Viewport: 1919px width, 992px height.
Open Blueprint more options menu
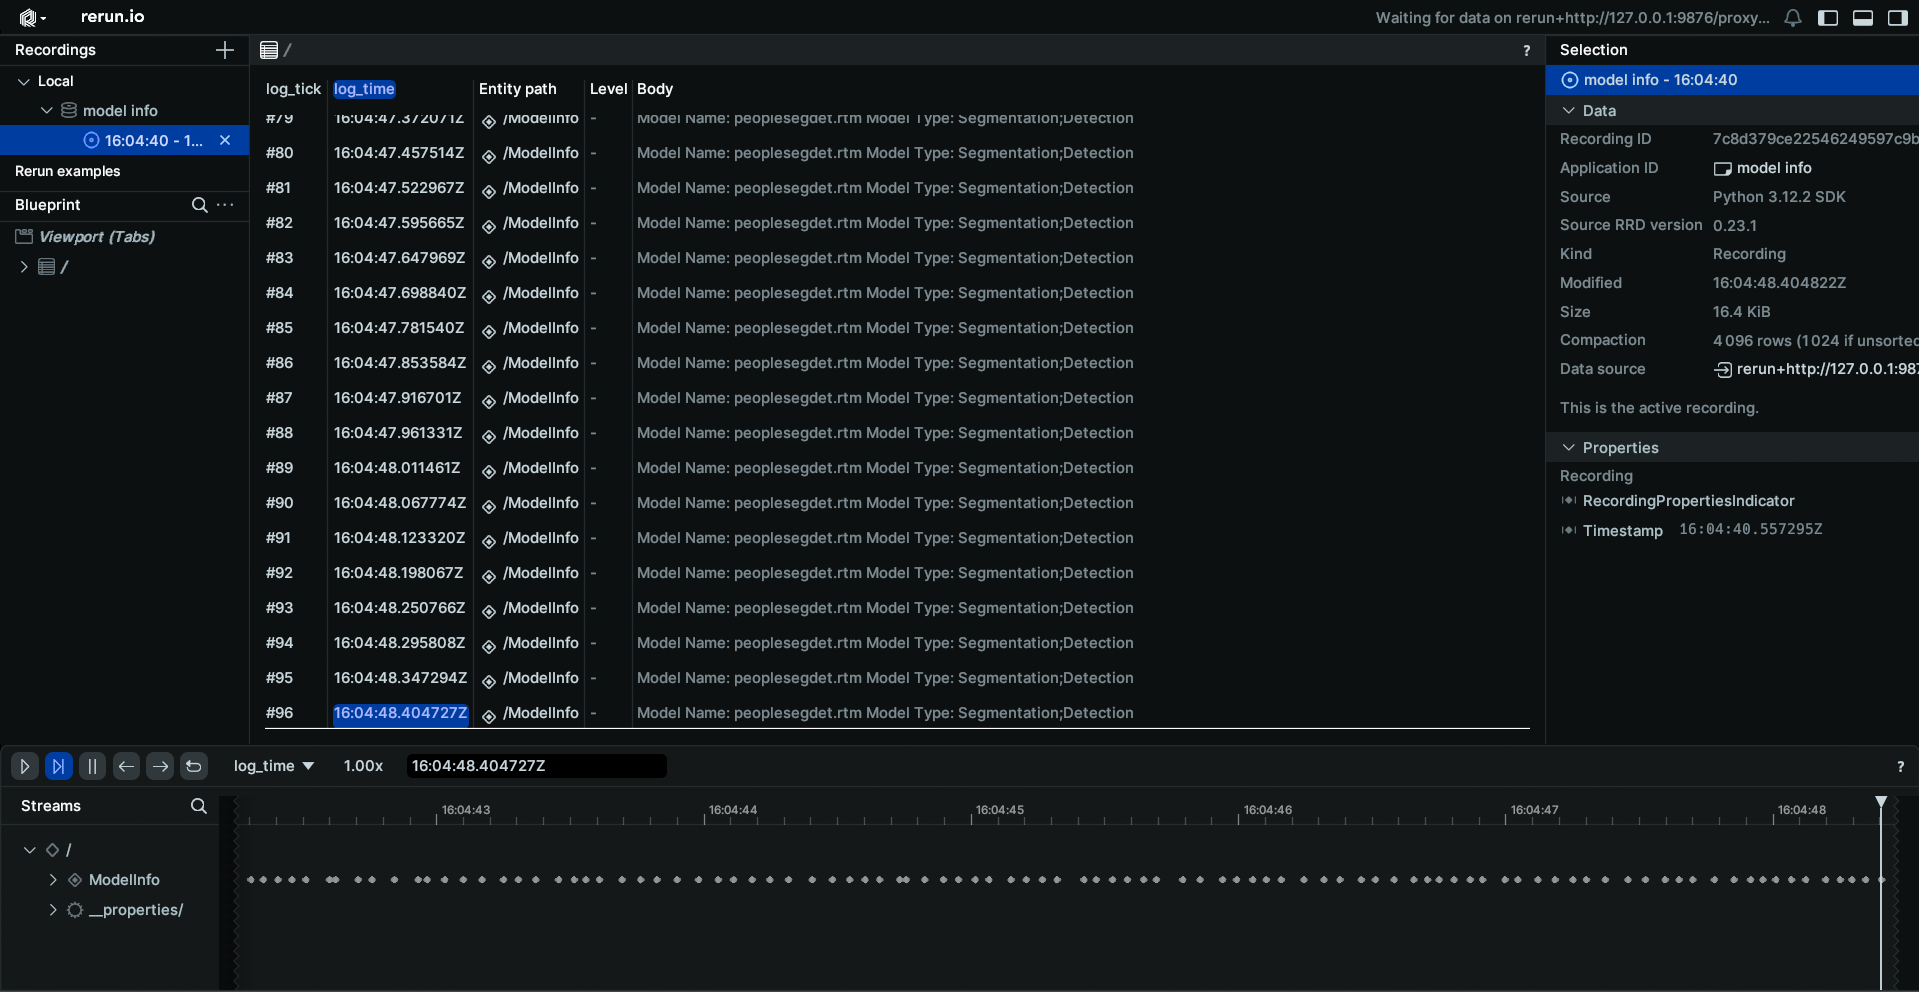(226, 205)
